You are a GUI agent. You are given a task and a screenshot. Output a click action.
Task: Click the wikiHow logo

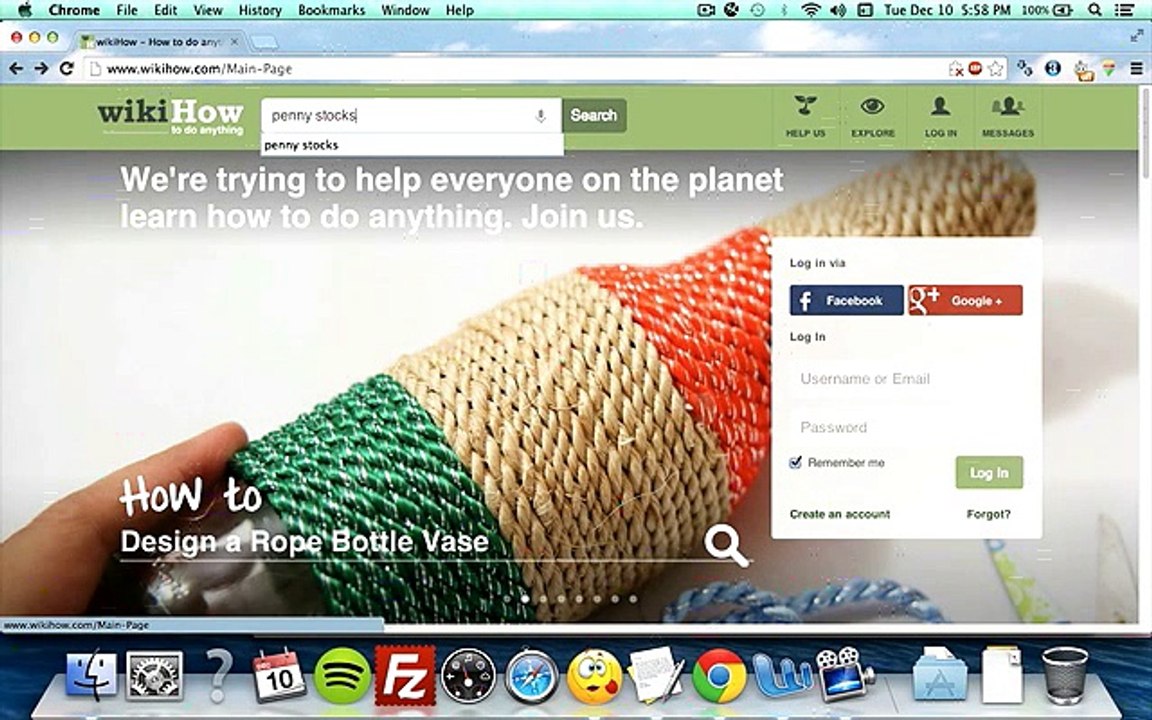(170, 117)
